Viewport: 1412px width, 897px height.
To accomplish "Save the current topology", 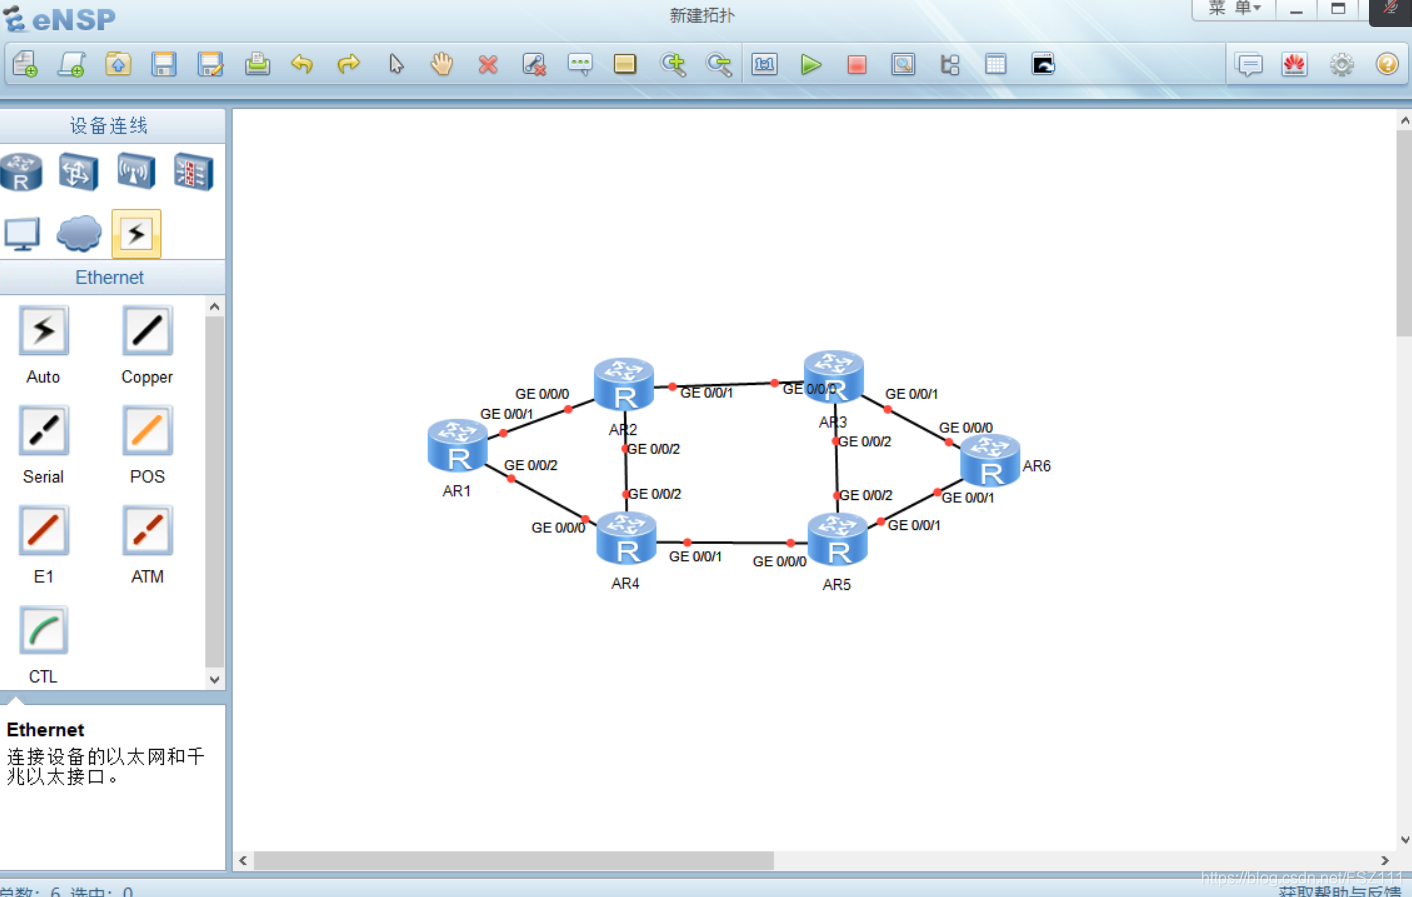I will pyautogui.click(x=164, y=65).
